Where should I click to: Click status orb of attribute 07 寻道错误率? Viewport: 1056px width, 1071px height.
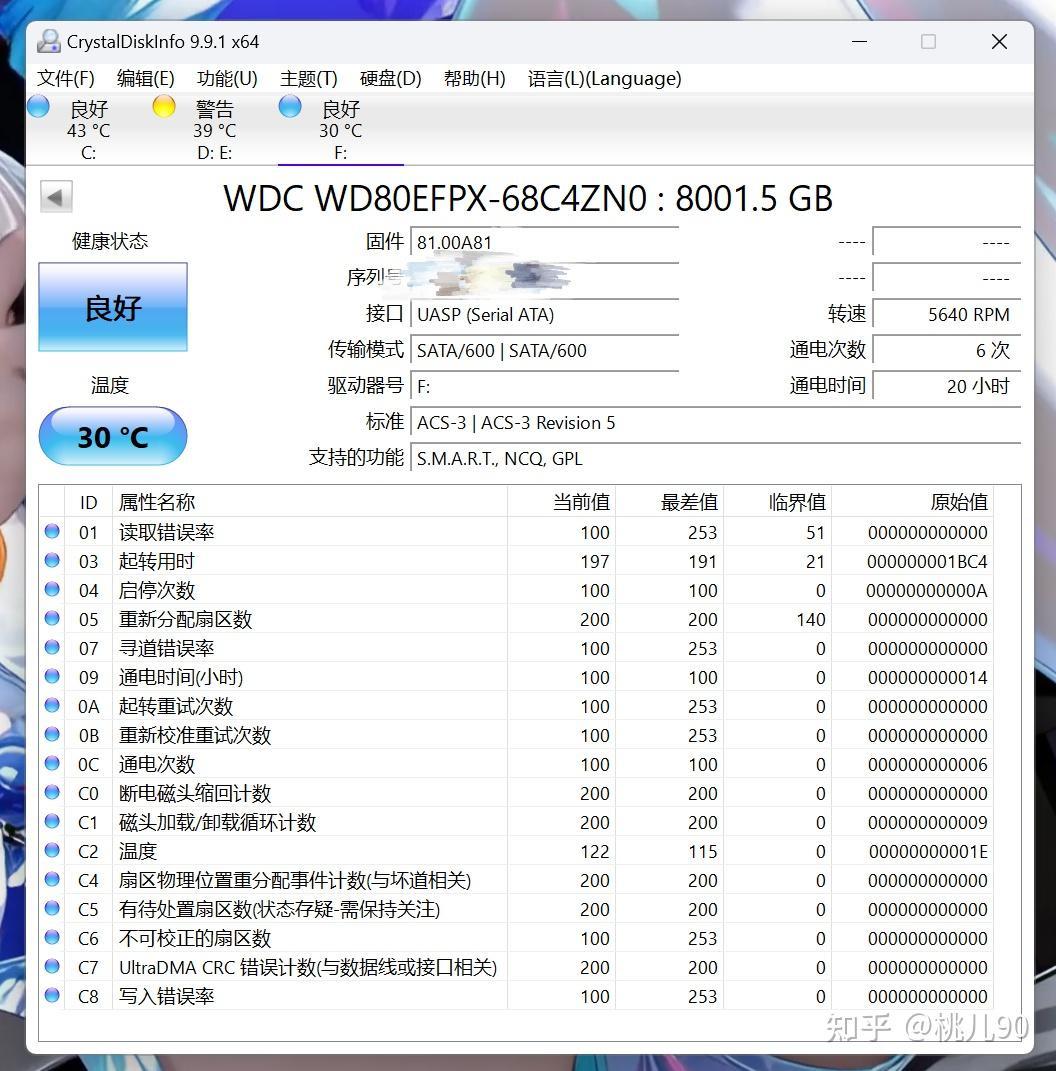pyautogui.click(x=52, y=647)
